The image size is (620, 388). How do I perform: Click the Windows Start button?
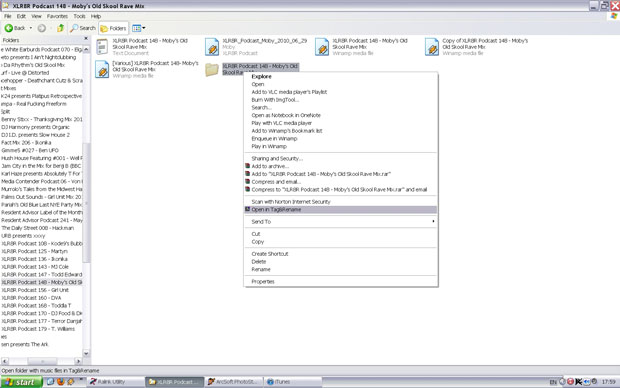[x=21, y=382]
